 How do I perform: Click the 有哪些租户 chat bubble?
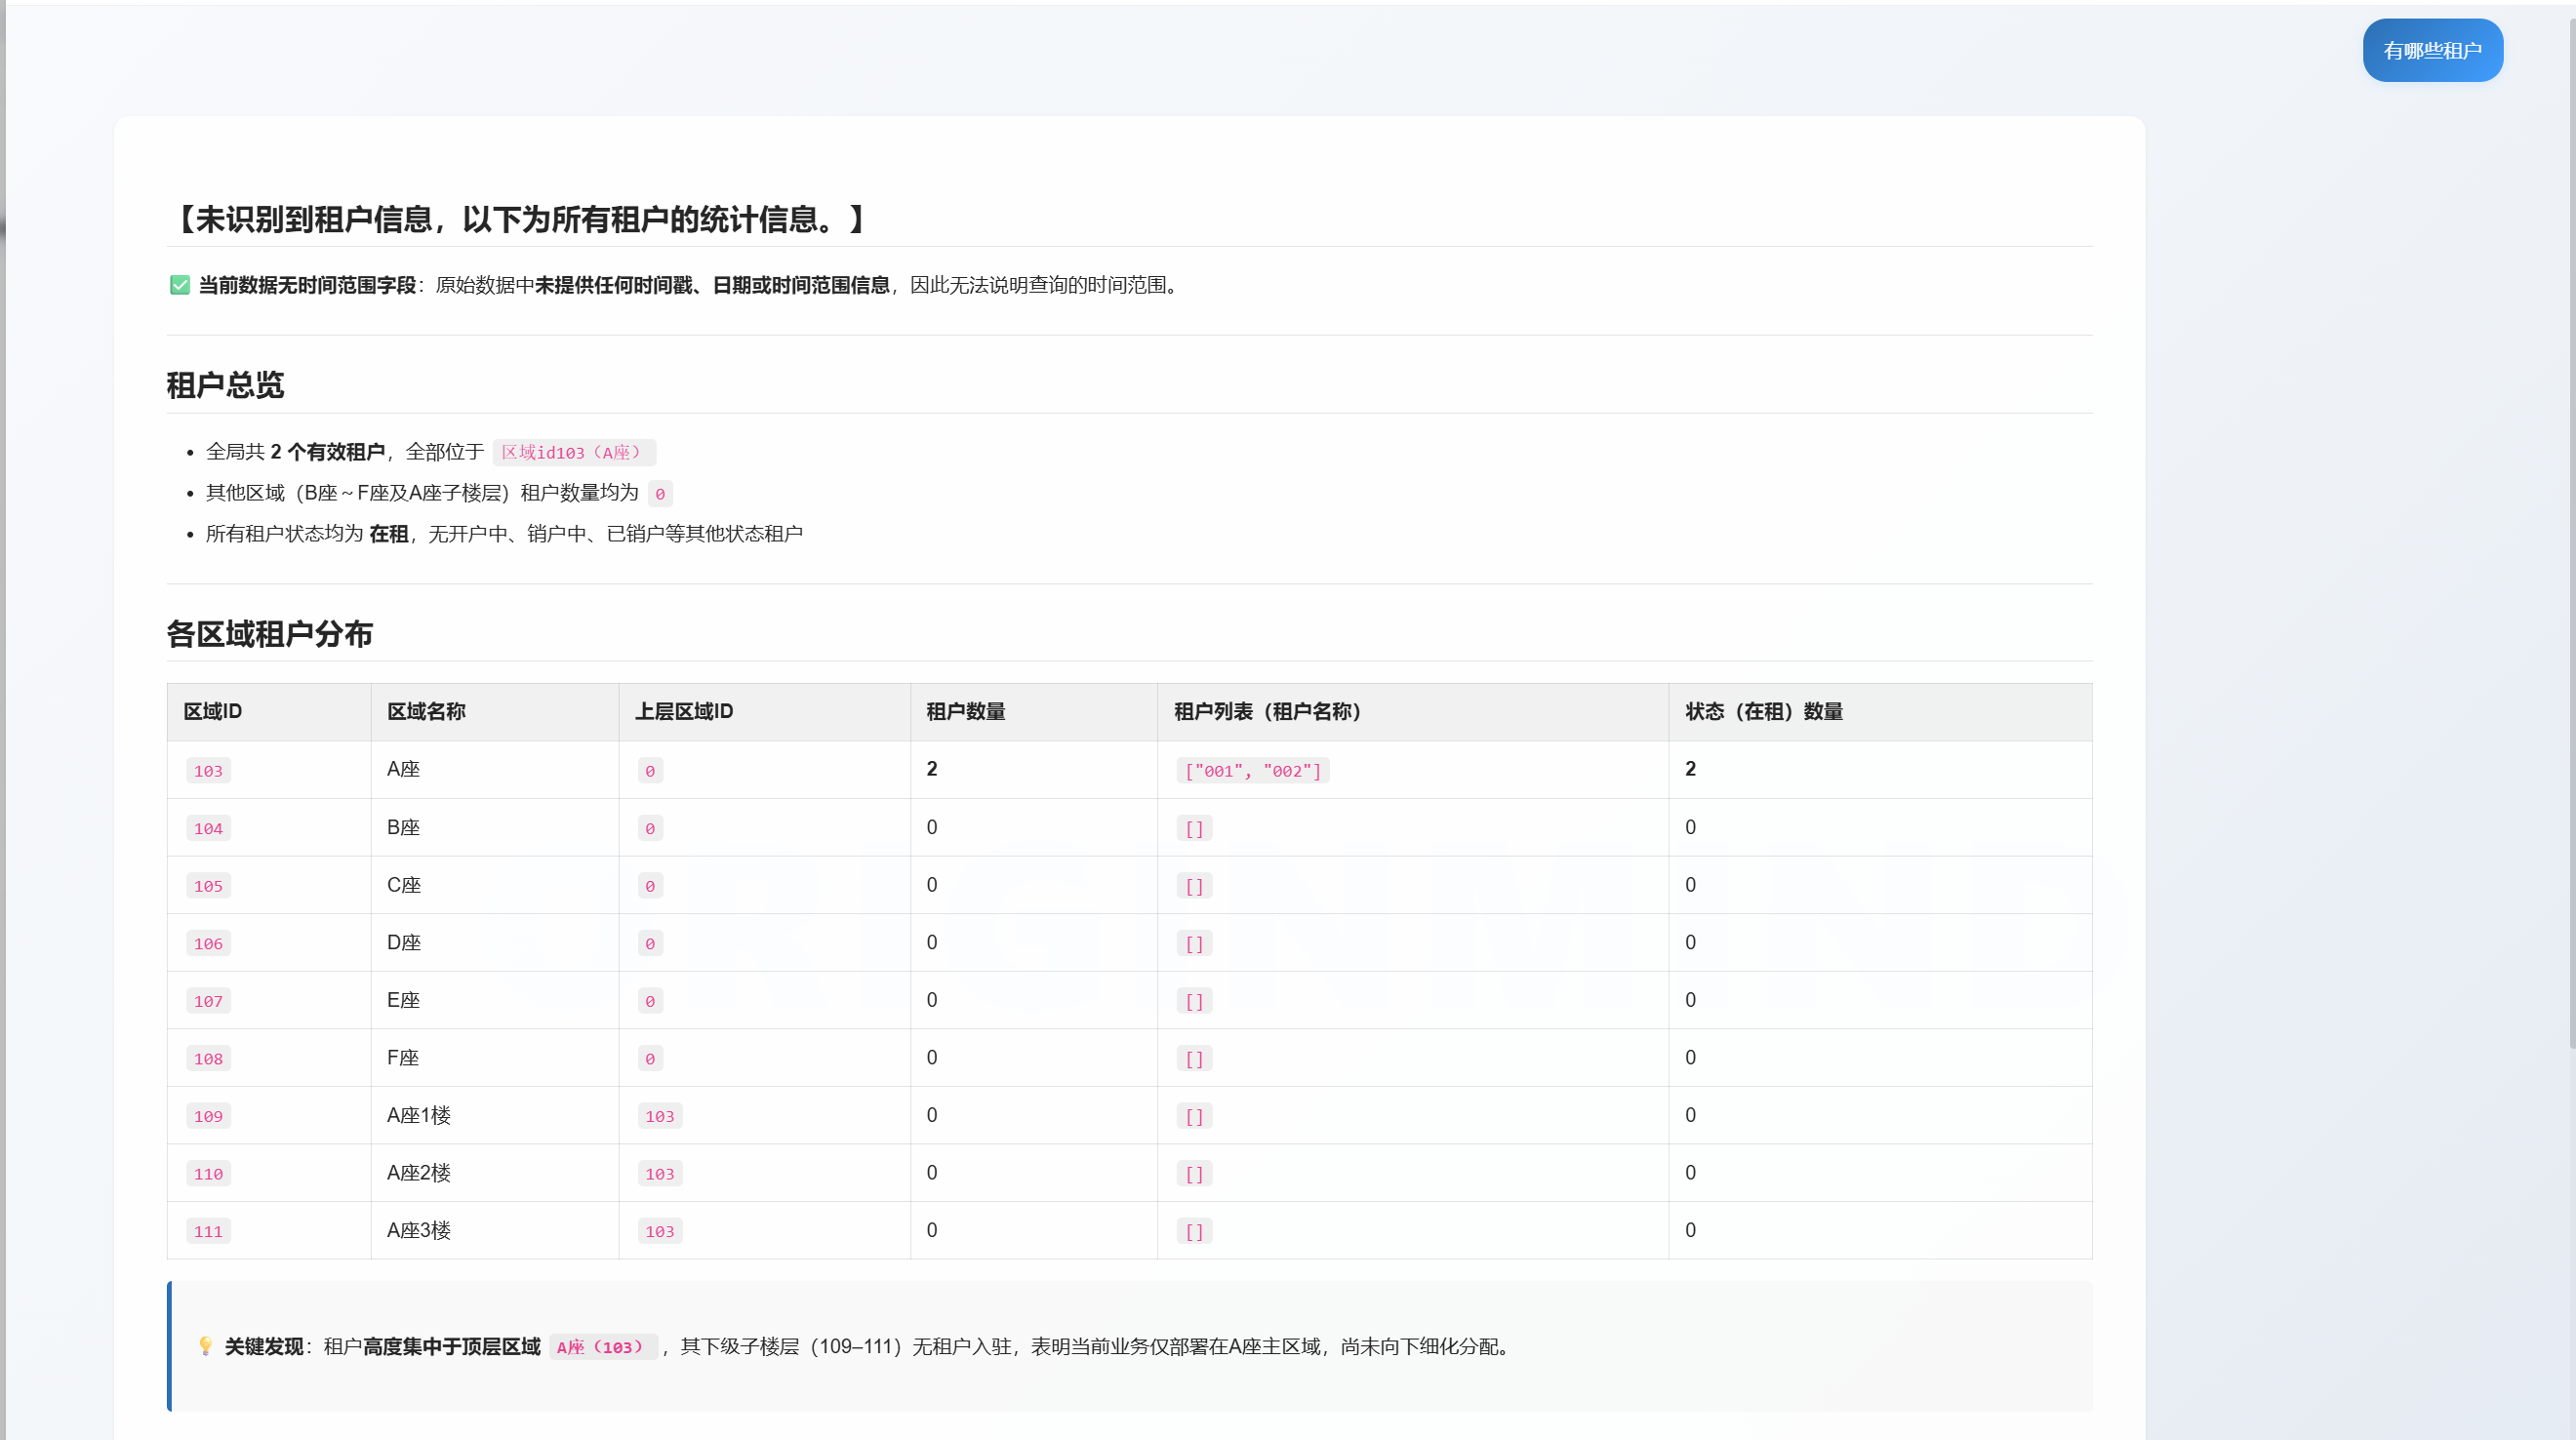[2432, 50]
